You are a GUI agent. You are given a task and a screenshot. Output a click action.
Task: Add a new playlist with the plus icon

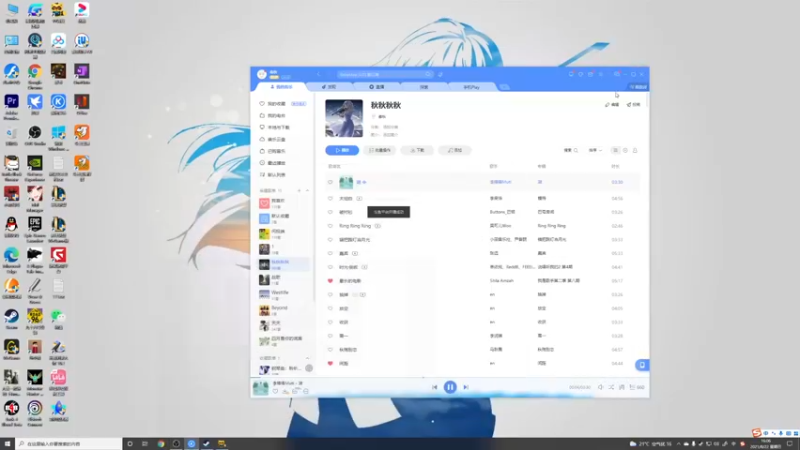click(x=299, y=190)
